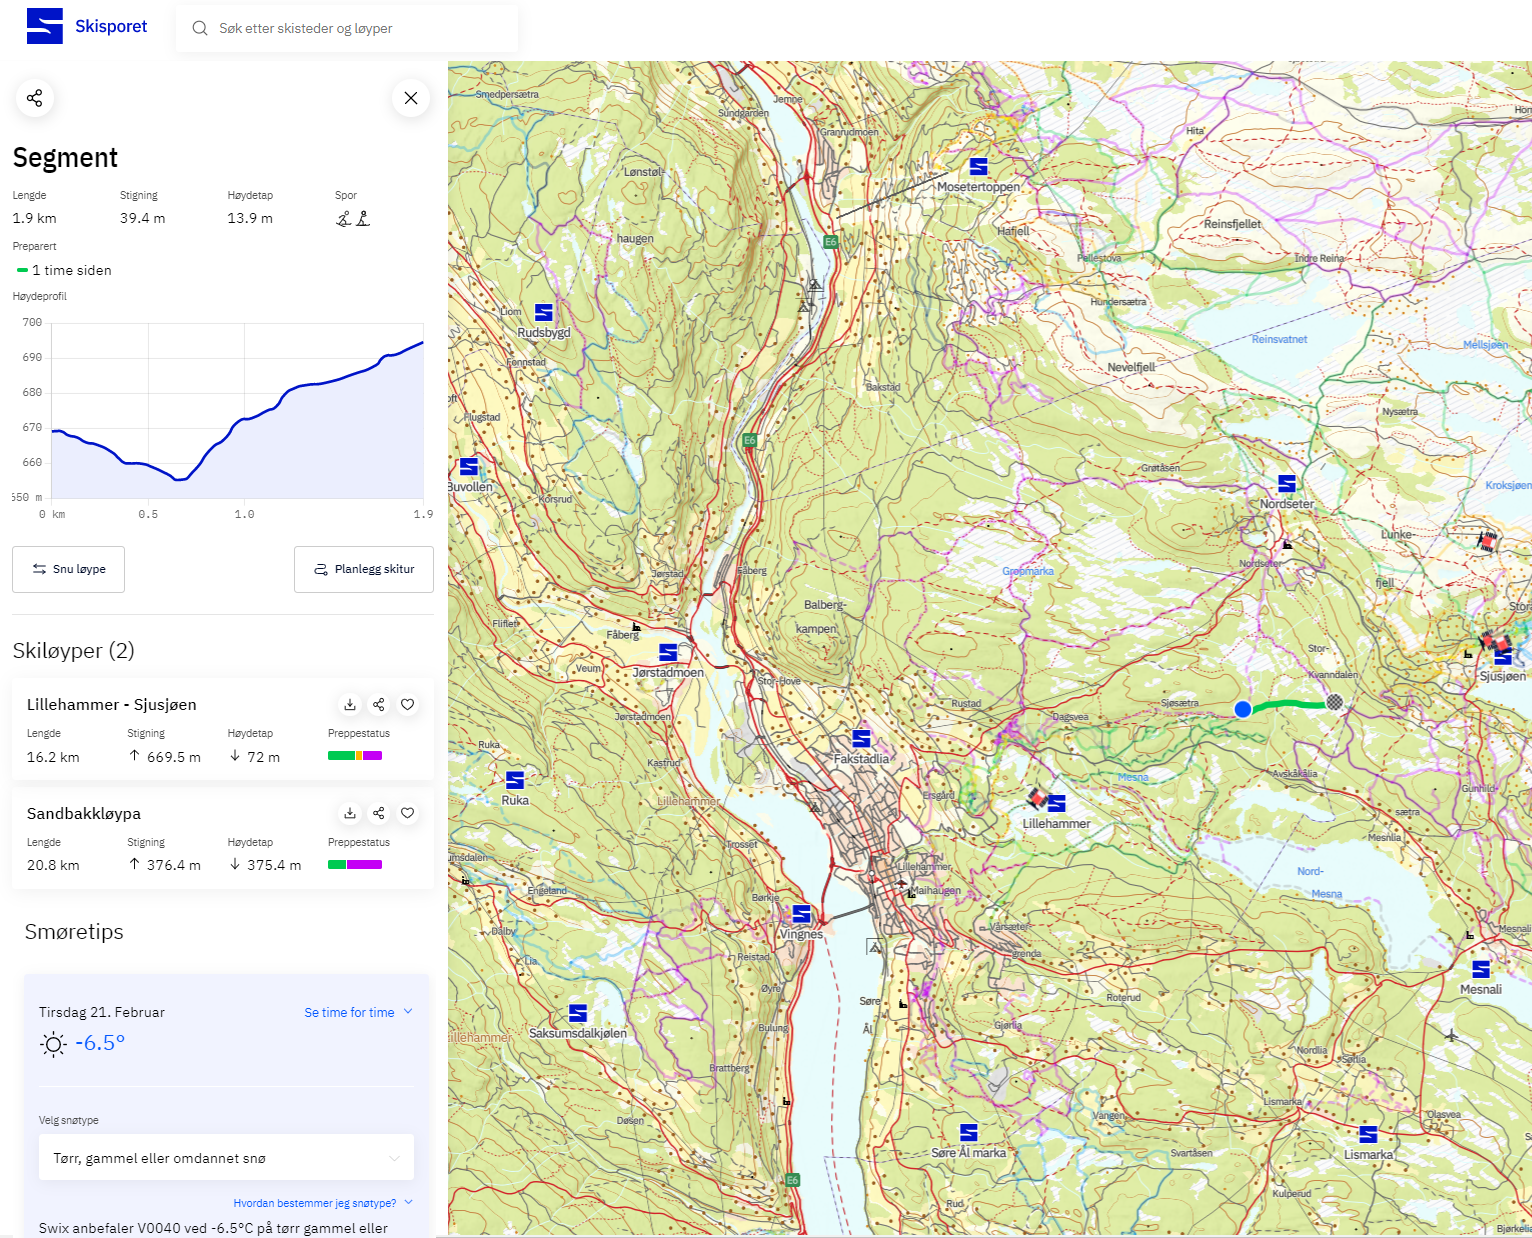Click classic and skating track icons
Viewport: 1532px width, 1238px height.
coord(353,218)
